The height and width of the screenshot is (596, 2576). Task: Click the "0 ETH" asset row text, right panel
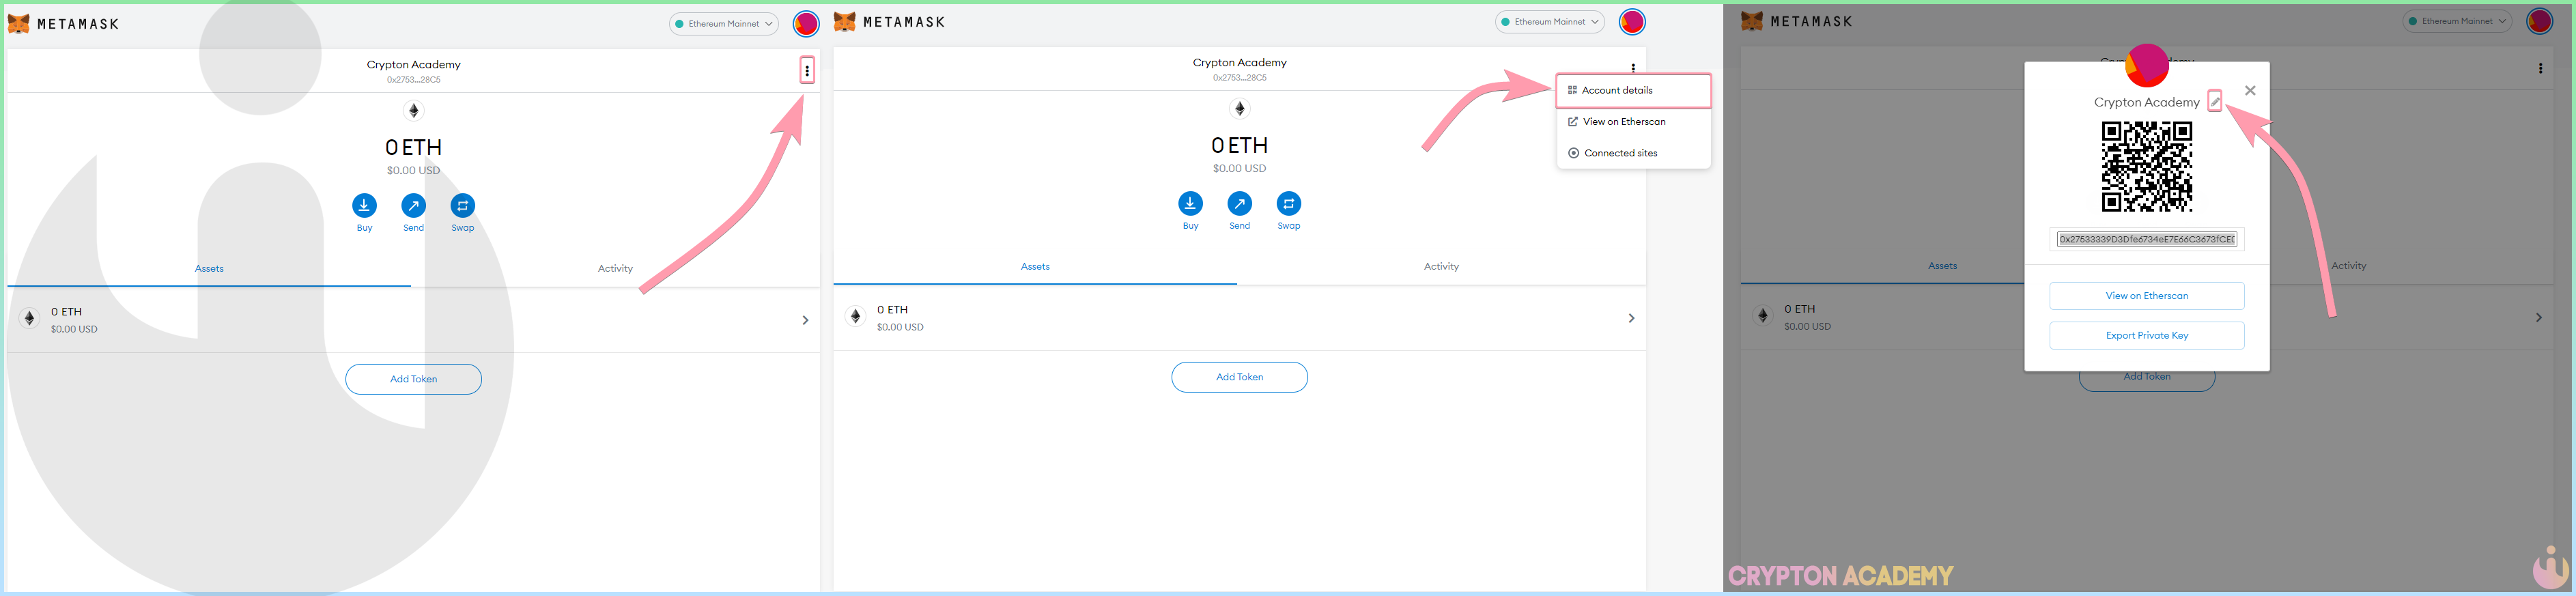(x=1799, y=309)
